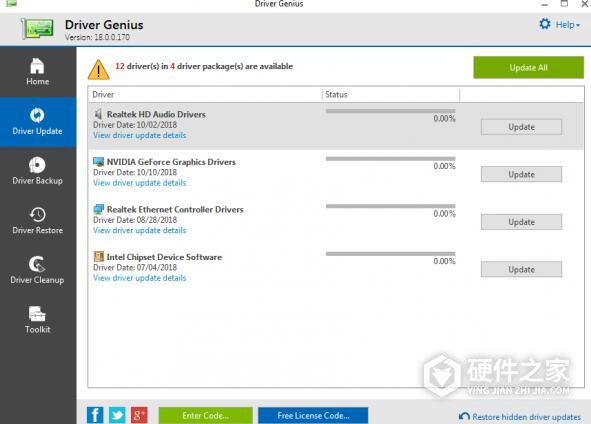The image size is (591, 424).
Task: Update the NVIDIA GeForce Graphics Drivers
Action: pyautogui.click(x=521, y=174)
